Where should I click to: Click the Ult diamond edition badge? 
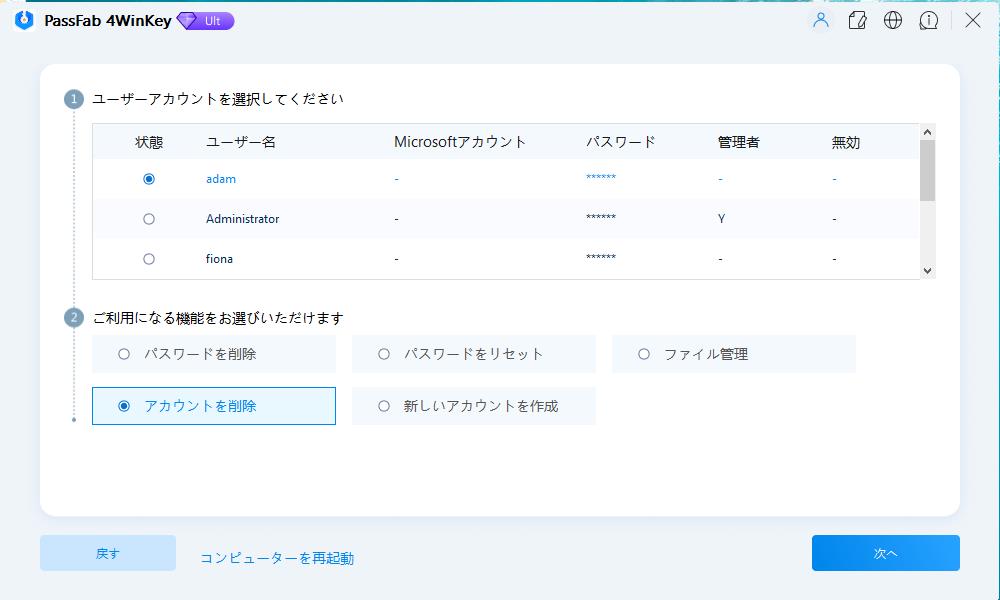pos(205,21)
